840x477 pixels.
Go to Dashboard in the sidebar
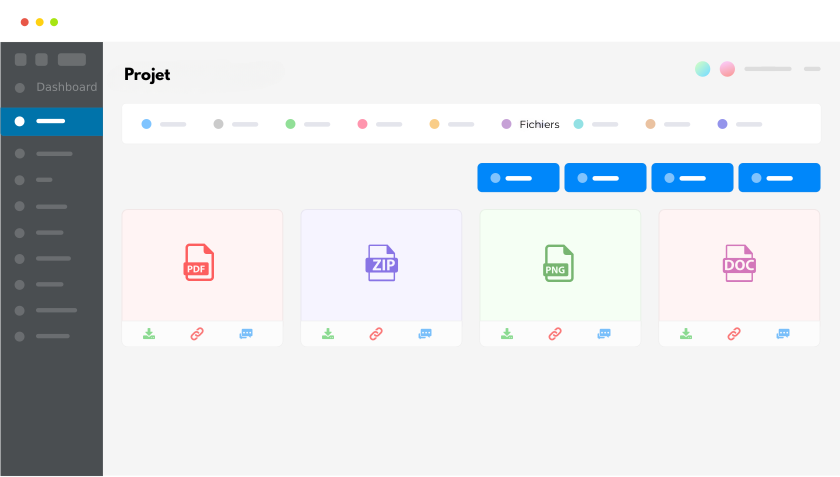pos(66,87)
